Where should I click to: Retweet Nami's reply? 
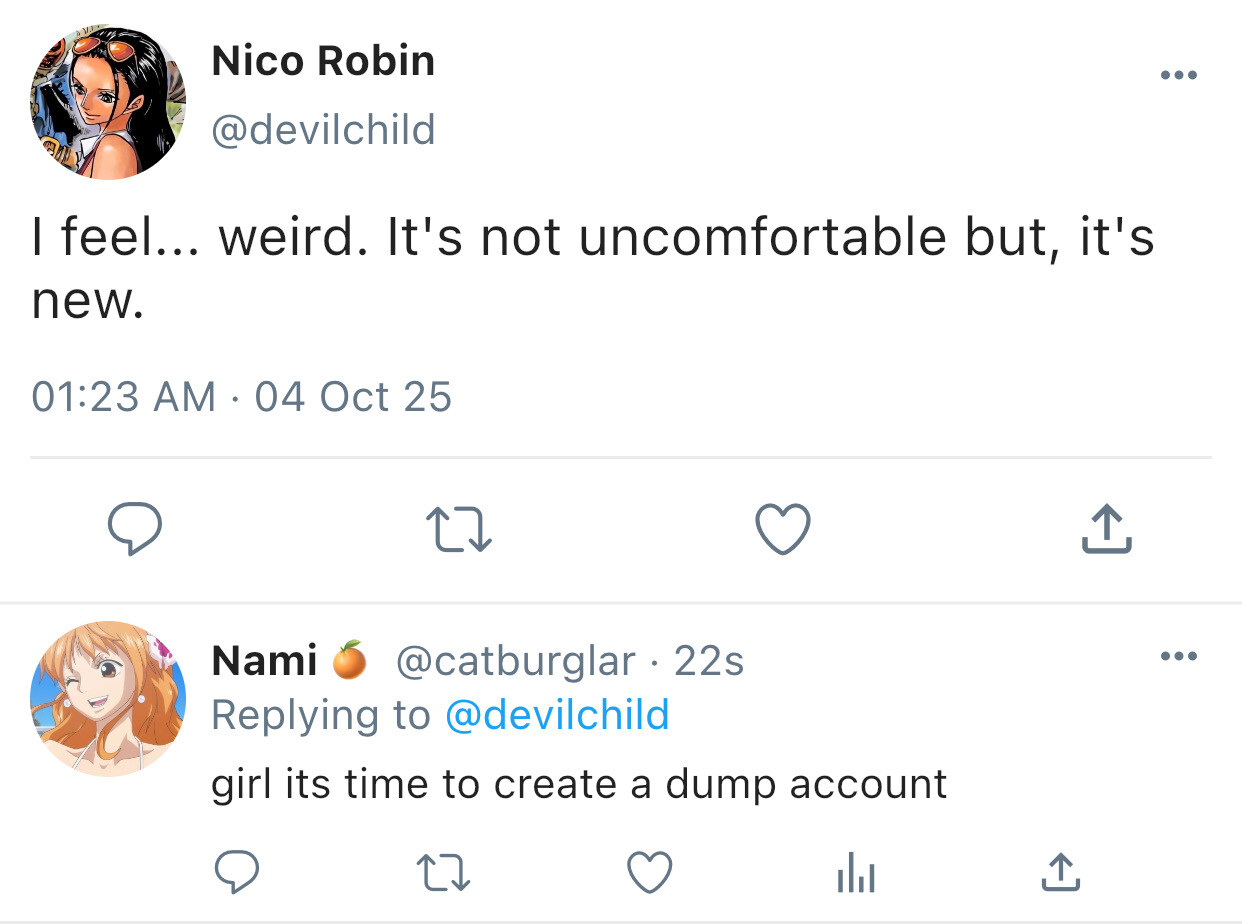(x=444, y=872)
